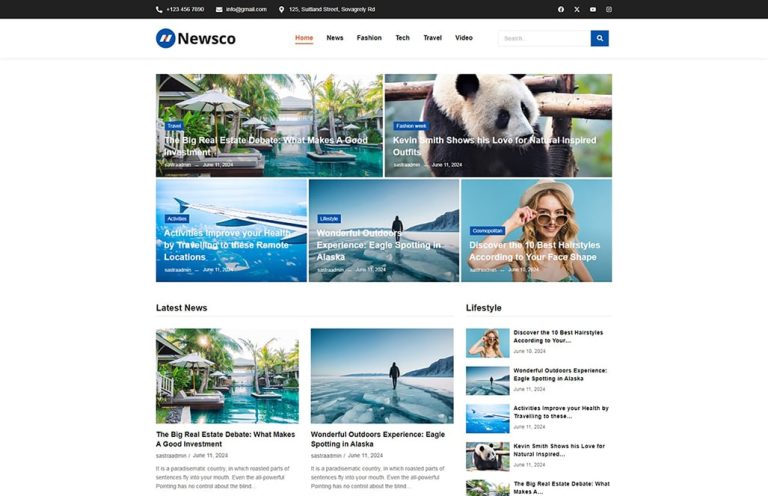
Task: Open hero headline Activities Improve your Health
Action: tap(227, 245)
